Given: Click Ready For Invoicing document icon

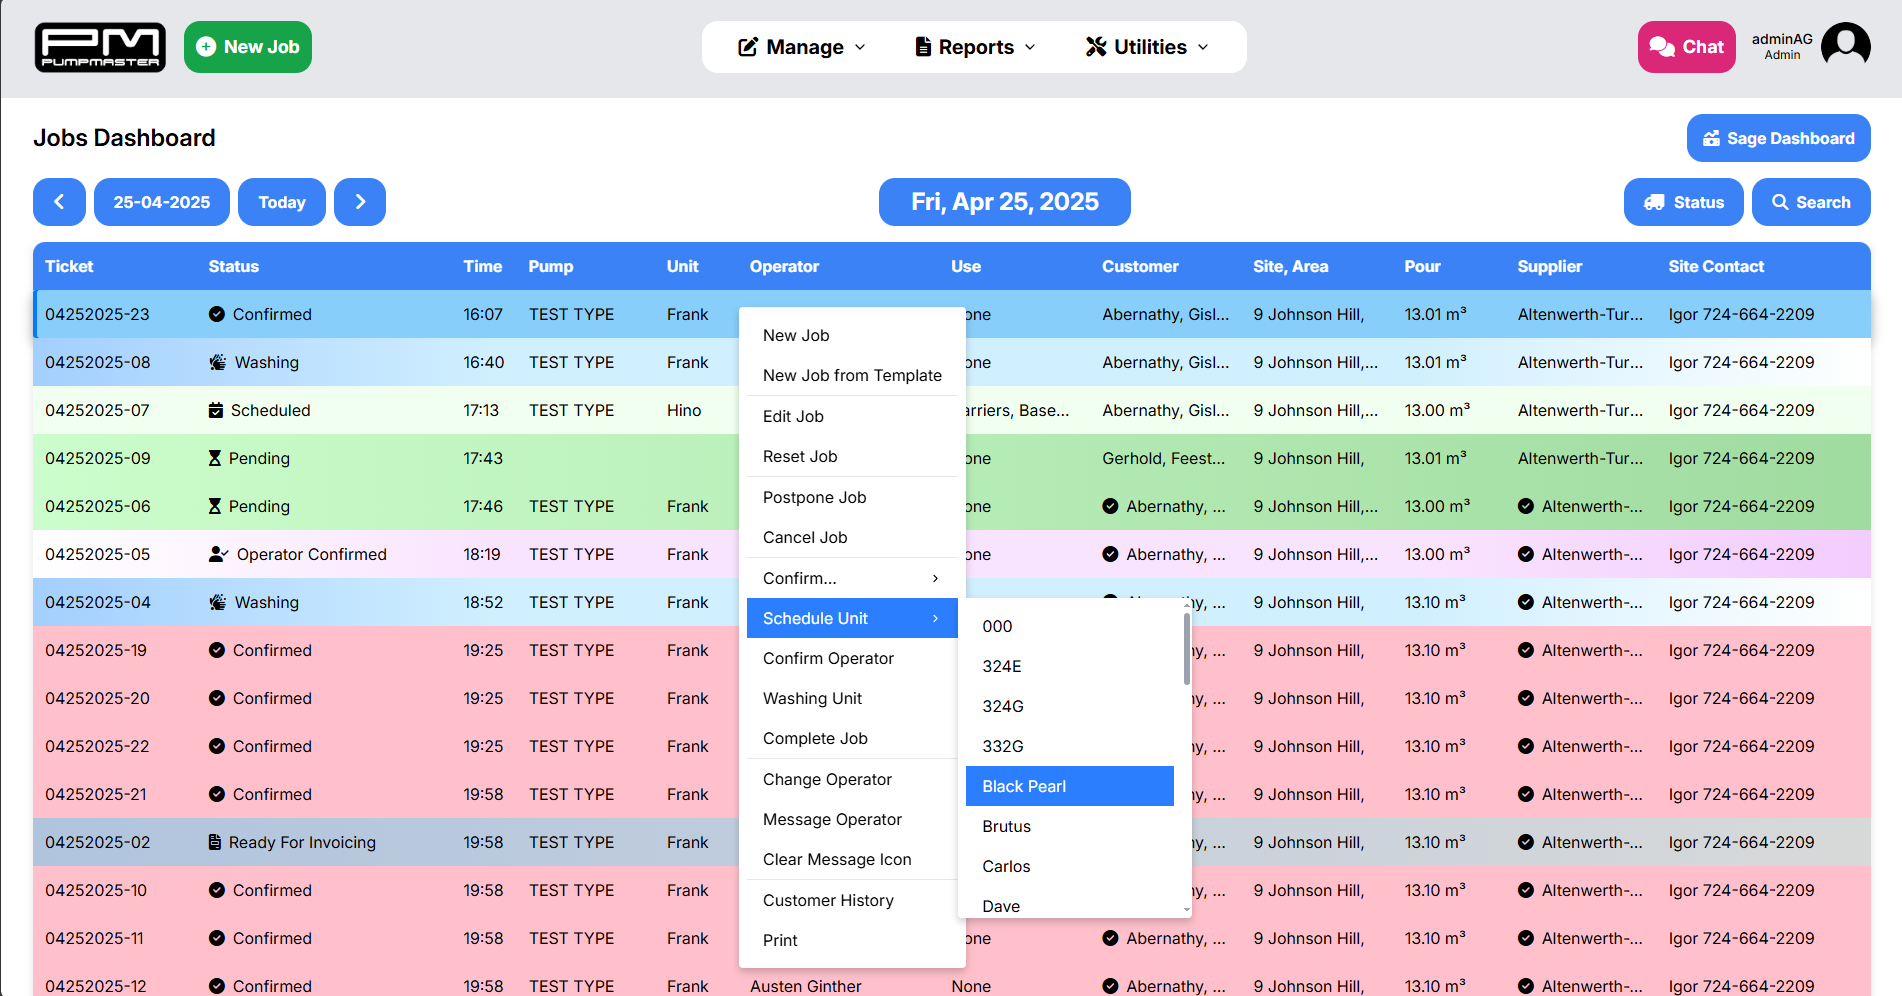Looking at the screenshot, I should [x=214, y=842].
